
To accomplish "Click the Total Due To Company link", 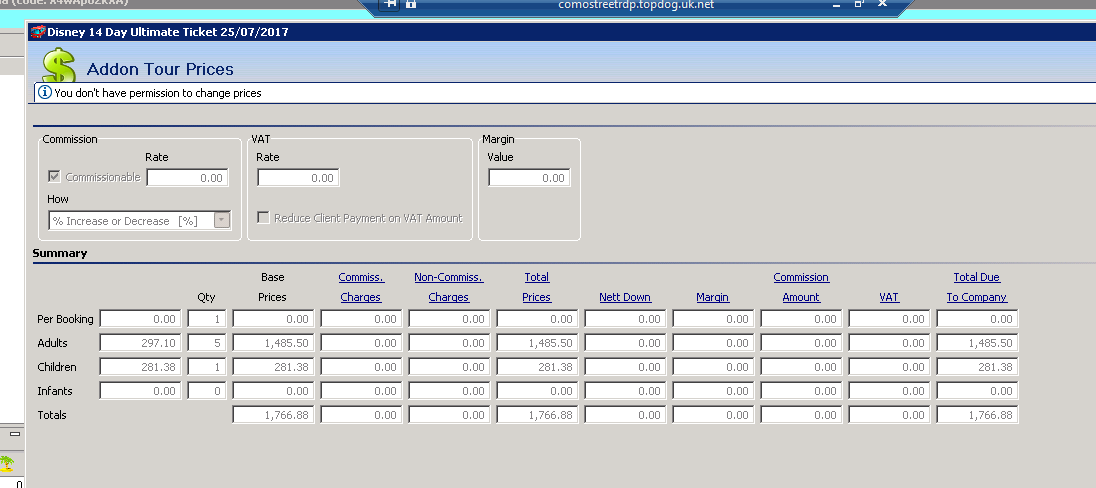I will [976, 287].
